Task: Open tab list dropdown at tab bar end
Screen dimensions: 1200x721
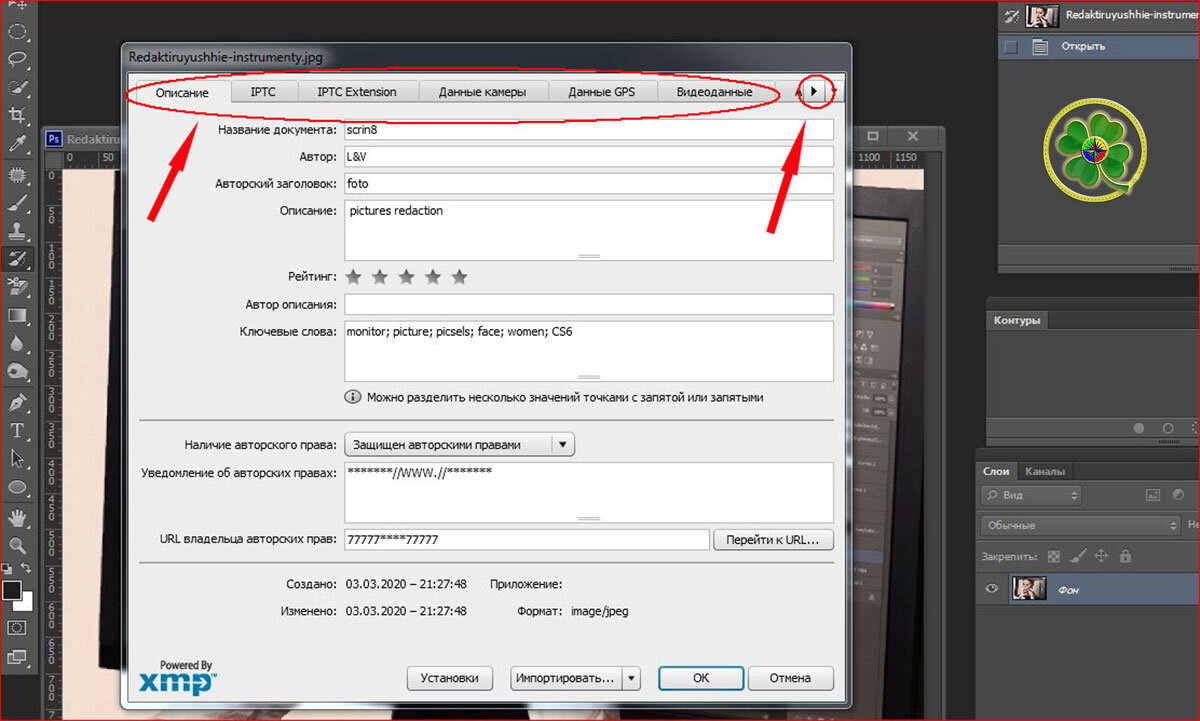Action: pyautogui.click(x=834, y=92)
